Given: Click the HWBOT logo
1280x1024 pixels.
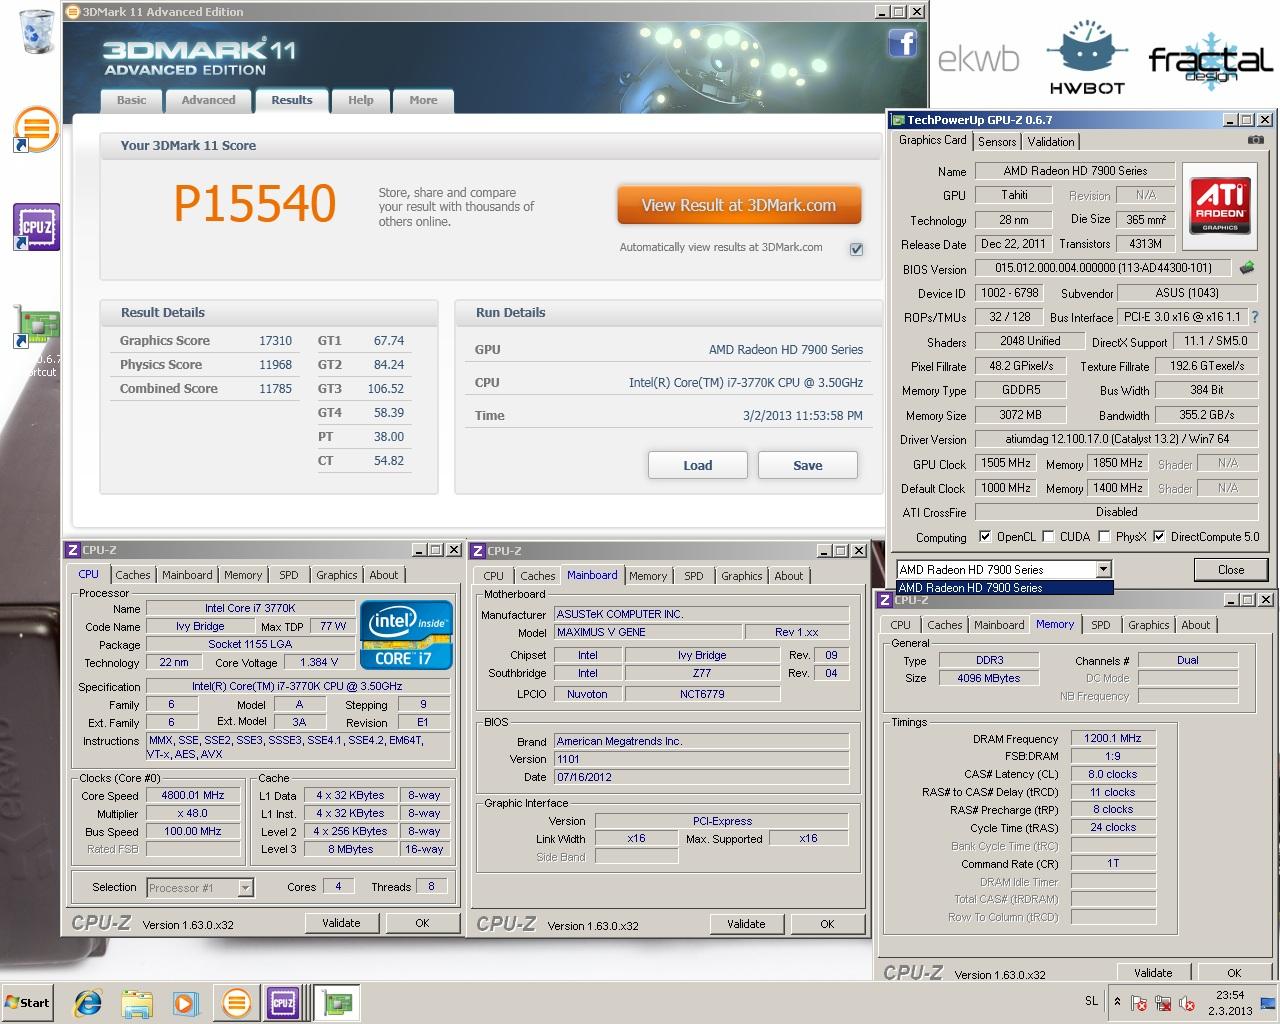Looking at the screenshot, I should click(x=1085, y=57).
